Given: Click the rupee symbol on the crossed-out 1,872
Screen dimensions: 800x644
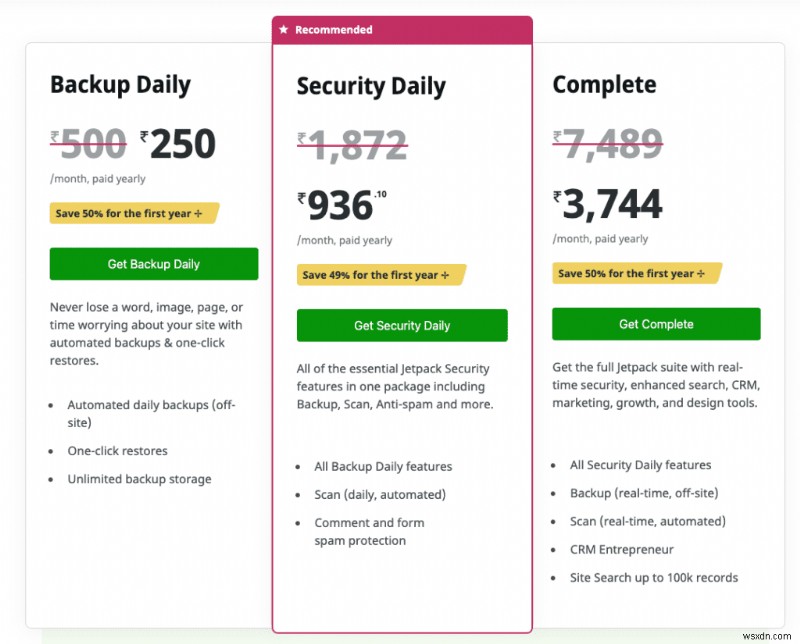Looking at the screenshot, I should 301,137.
